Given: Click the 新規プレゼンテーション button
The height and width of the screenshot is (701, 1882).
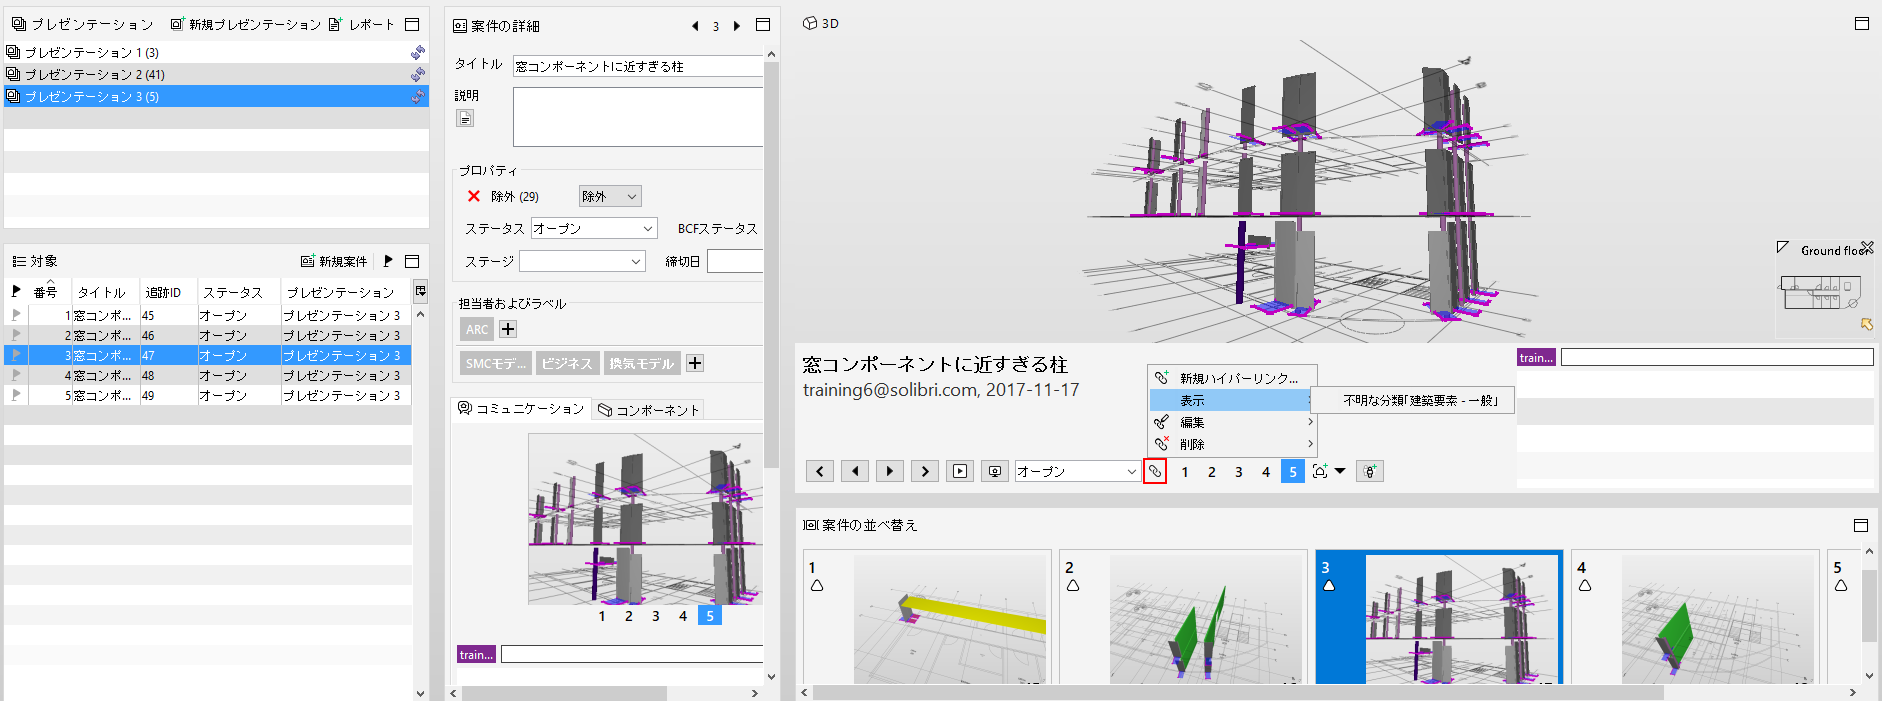Looking at the screenshot, I should (x=245, y=24).
